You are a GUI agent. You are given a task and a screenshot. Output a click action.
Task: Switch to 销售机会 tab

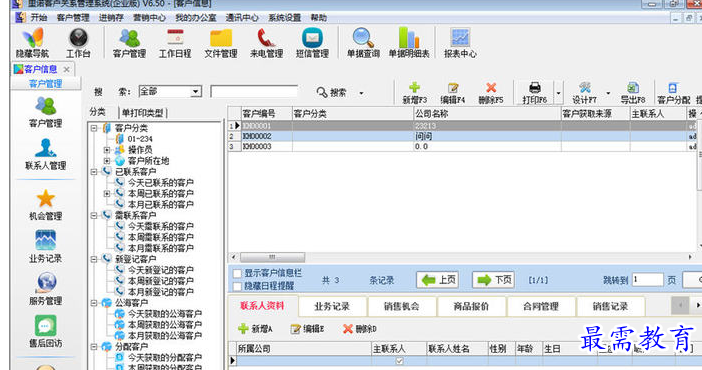point(402,306)
